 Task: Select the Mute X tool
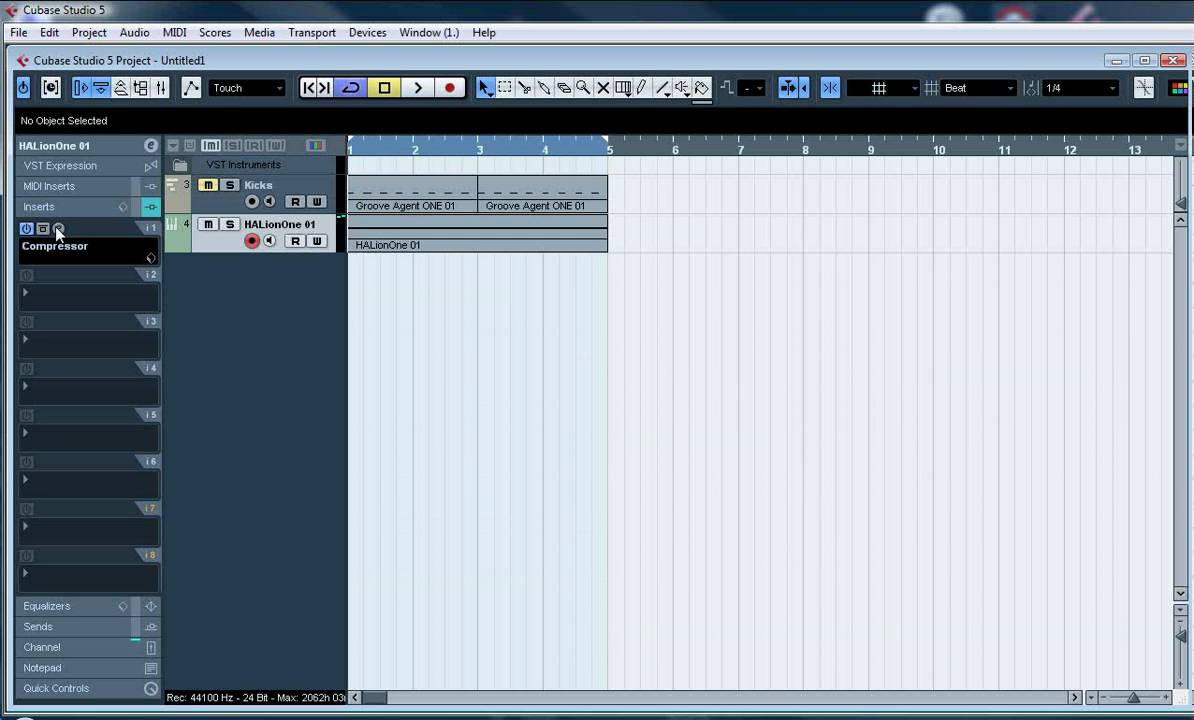603,88
